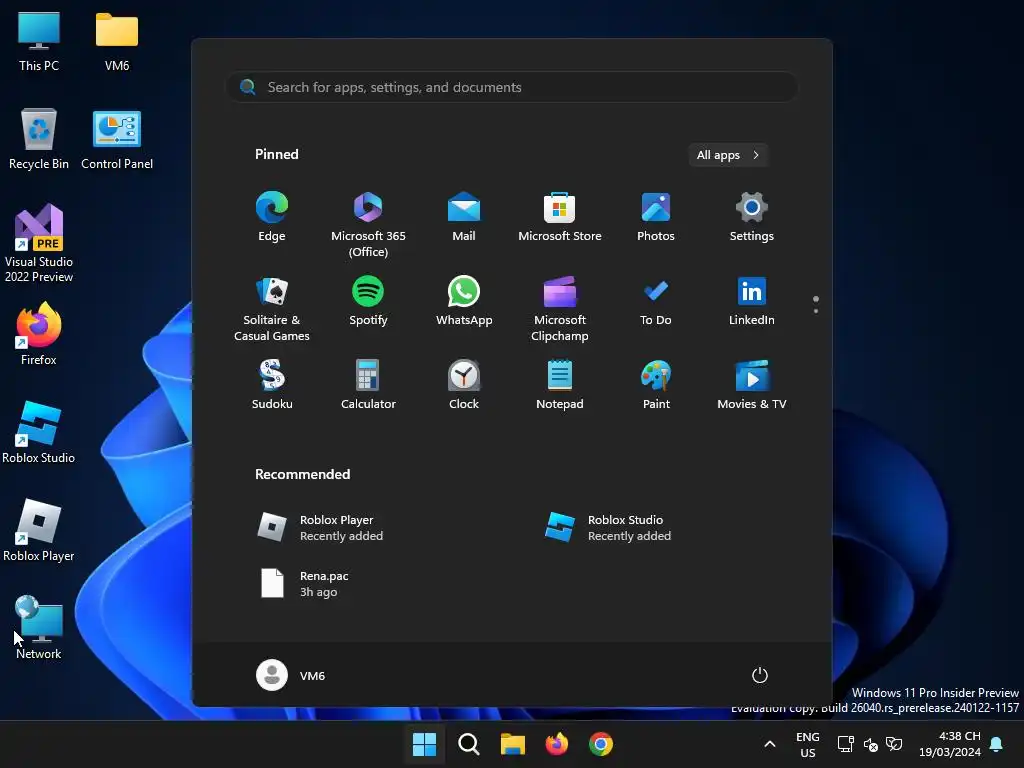Show hidden system tray icons

coord(770,744)
